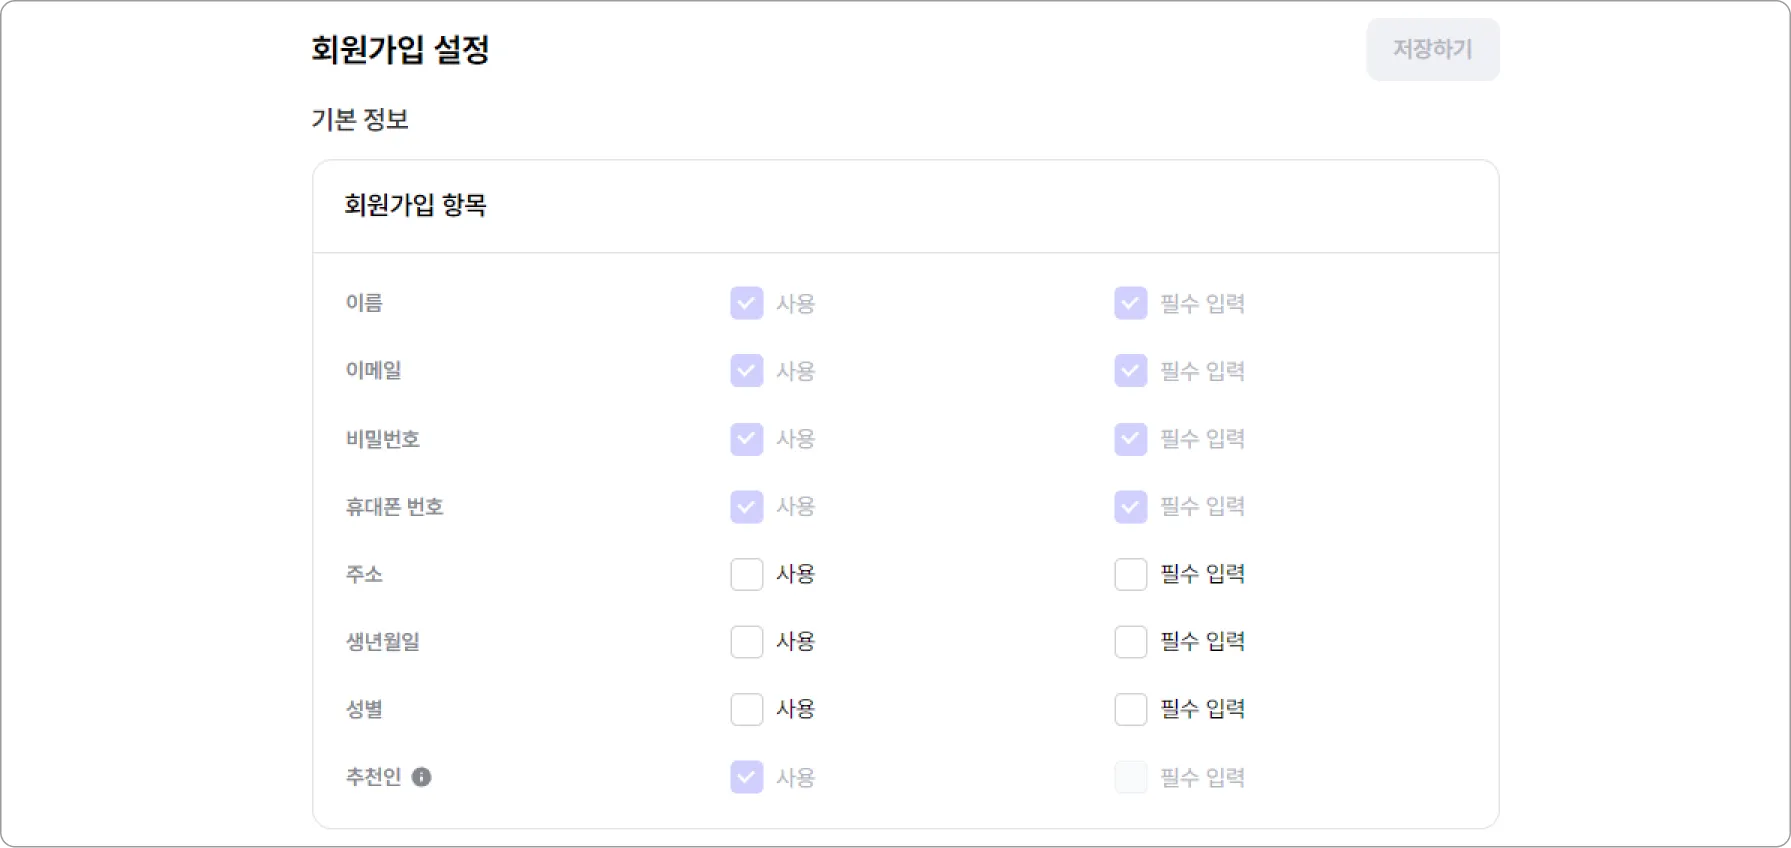This screenshot has width=1791, height=848.
Task: Click the 저장하기 save button
Action: tap(1432, 49)
